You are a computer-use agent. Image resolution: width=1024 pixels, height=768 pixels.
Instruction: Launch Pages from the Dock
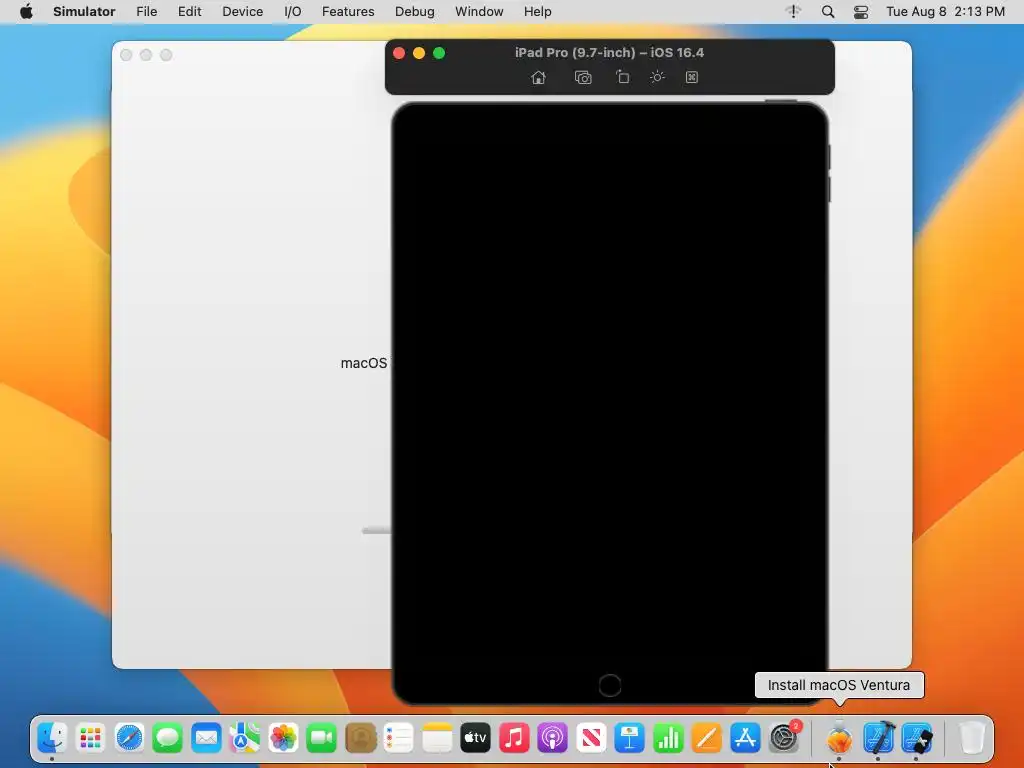(707, 738)
